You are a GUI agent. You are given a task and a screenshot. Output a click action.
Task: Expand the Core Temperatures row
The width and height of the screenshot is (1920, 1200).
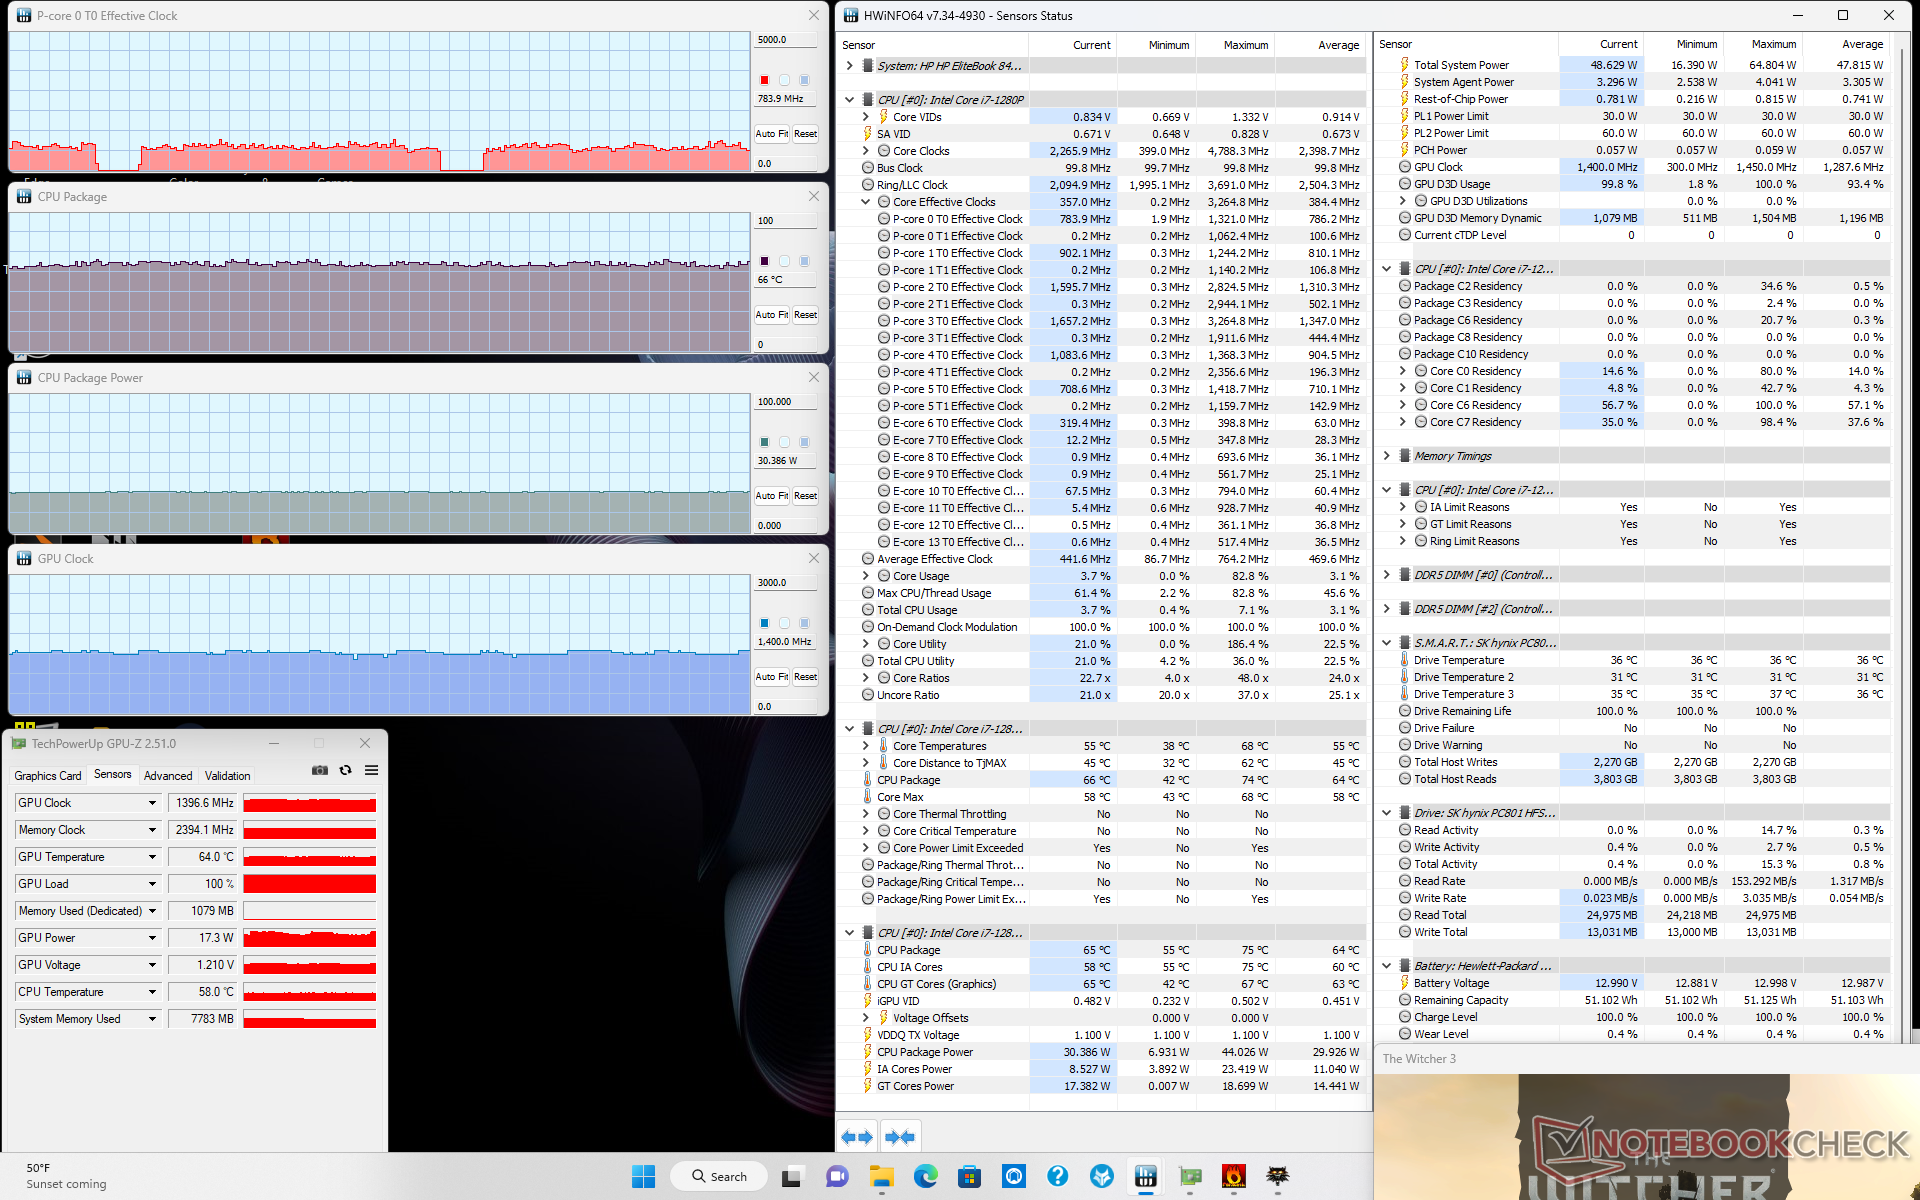pos(866,746)
